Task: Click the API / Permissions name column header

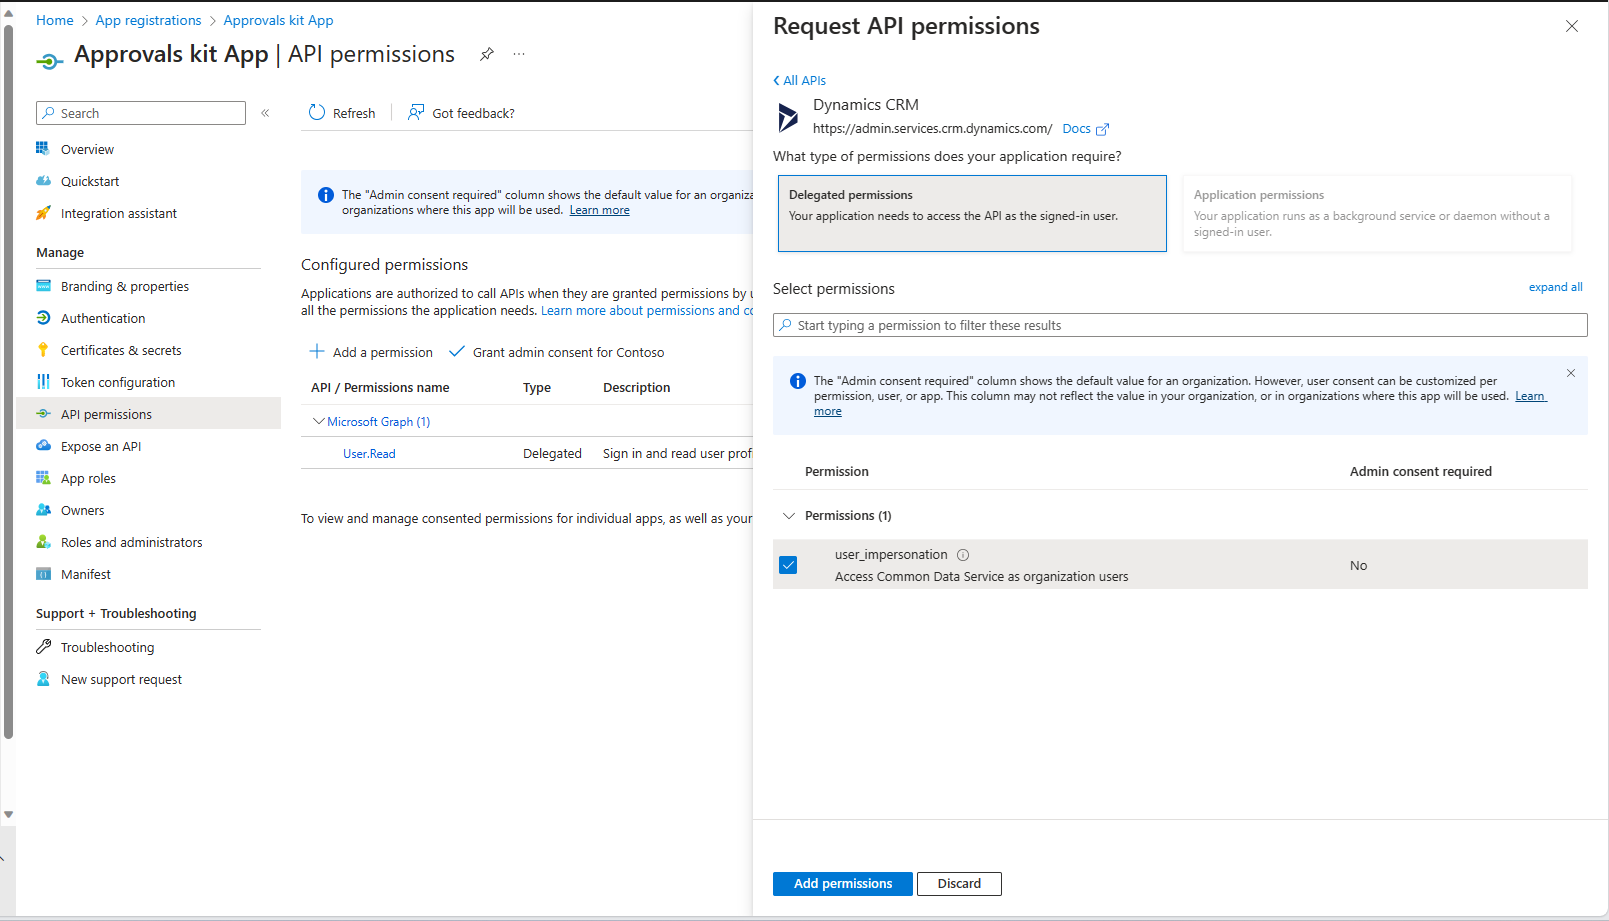Action: [x=380, y=388]
